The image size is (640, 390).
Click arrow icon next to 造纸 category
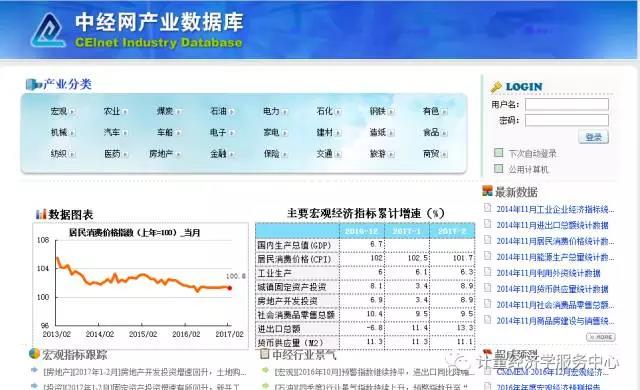[391, 133]
